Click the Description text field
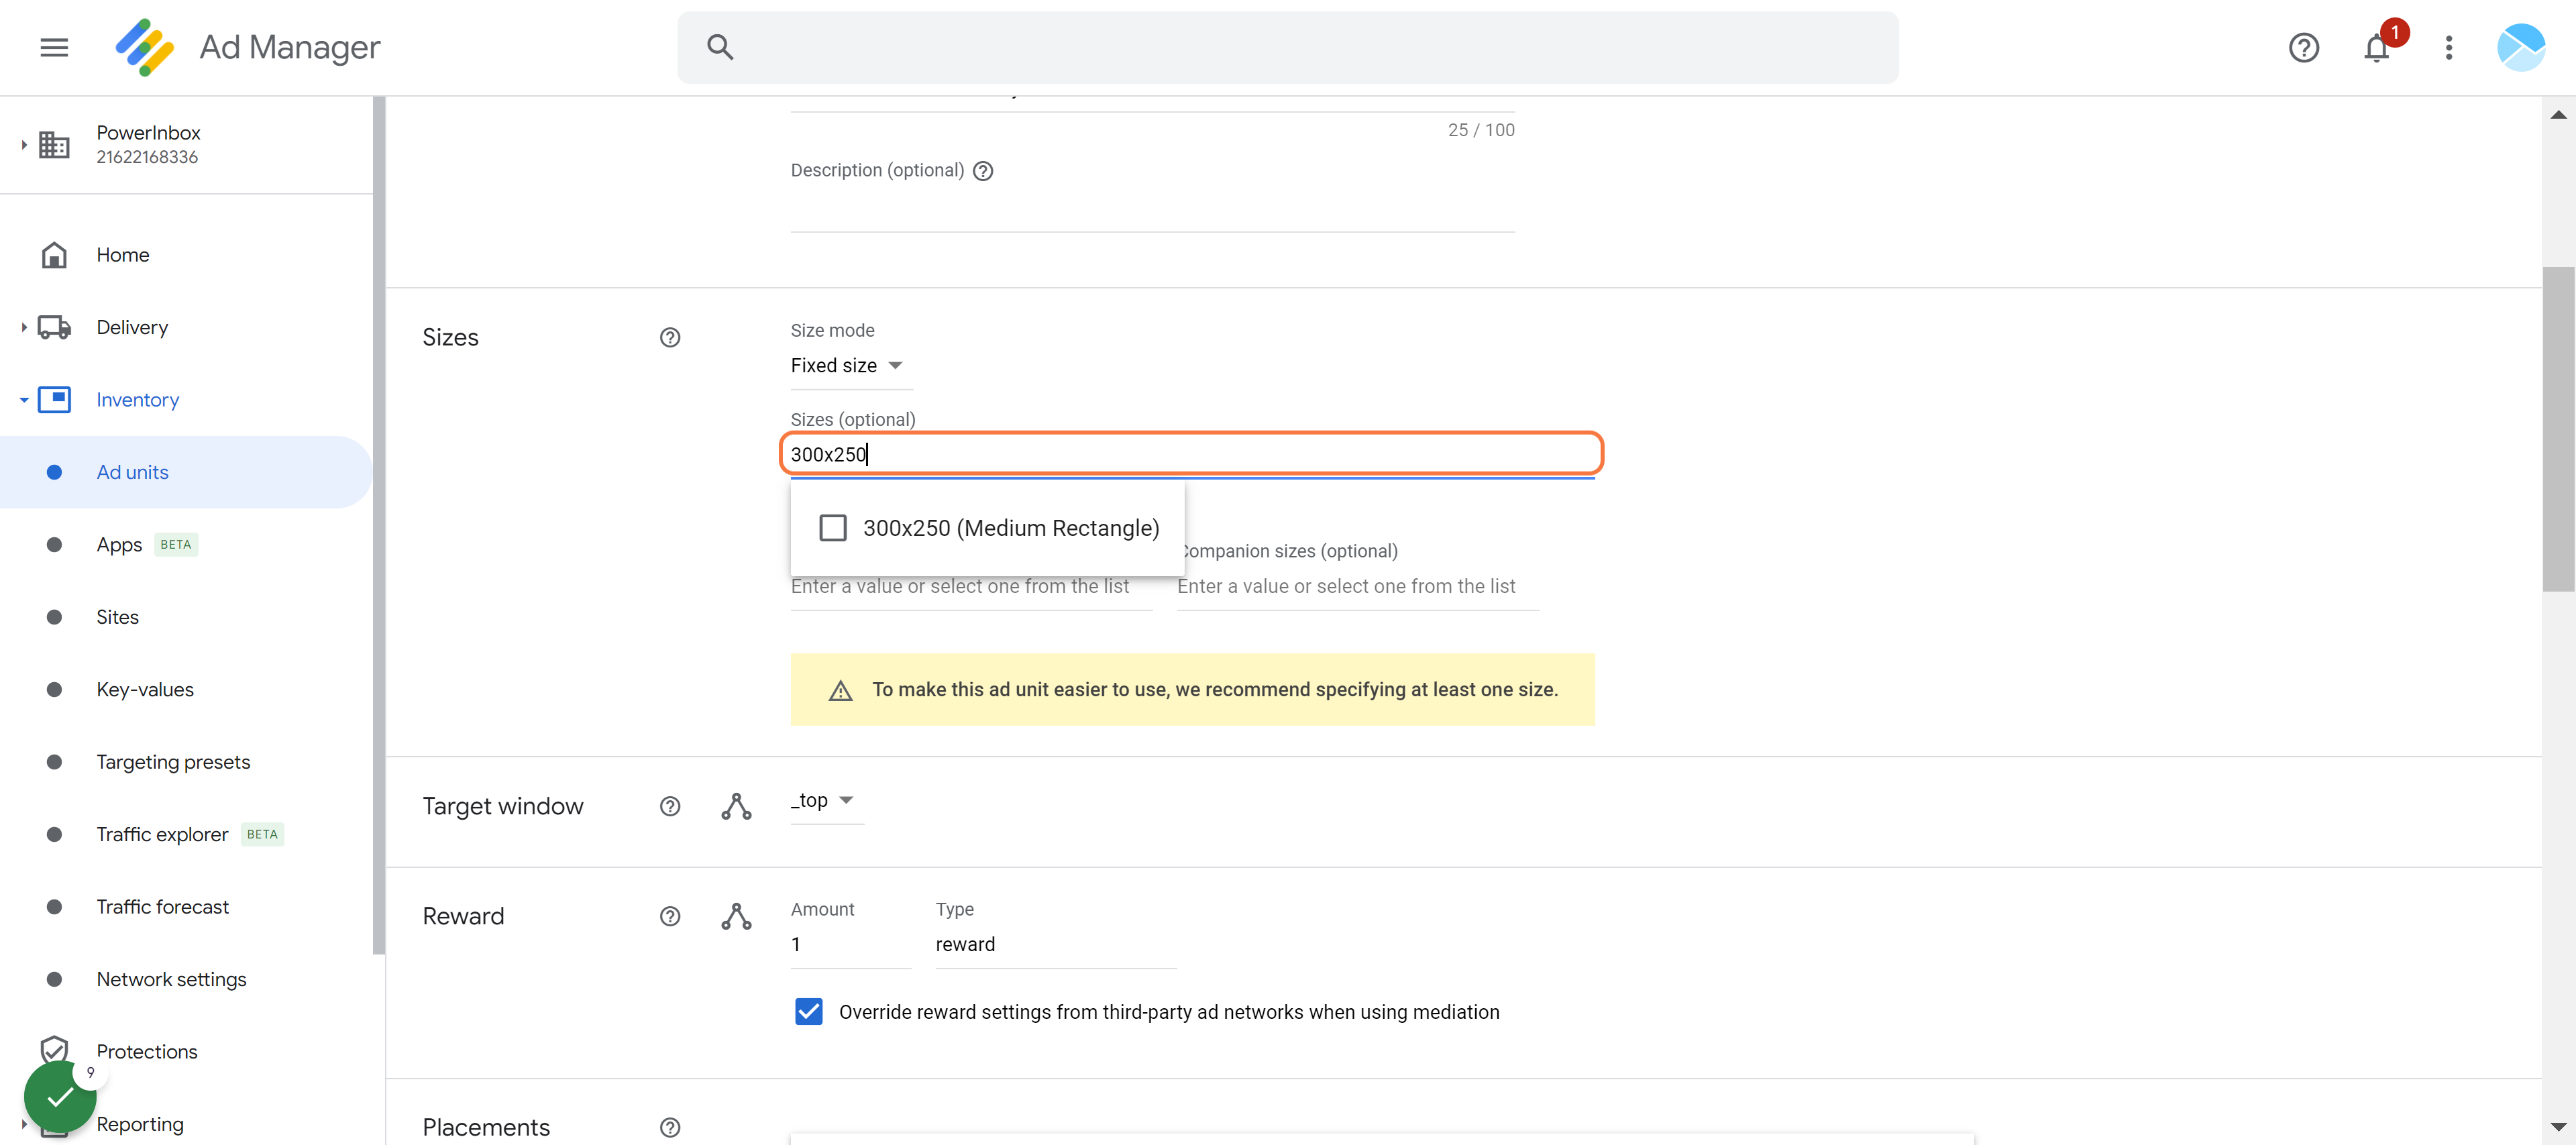 pyautogui.click(x=1152, y=210)
